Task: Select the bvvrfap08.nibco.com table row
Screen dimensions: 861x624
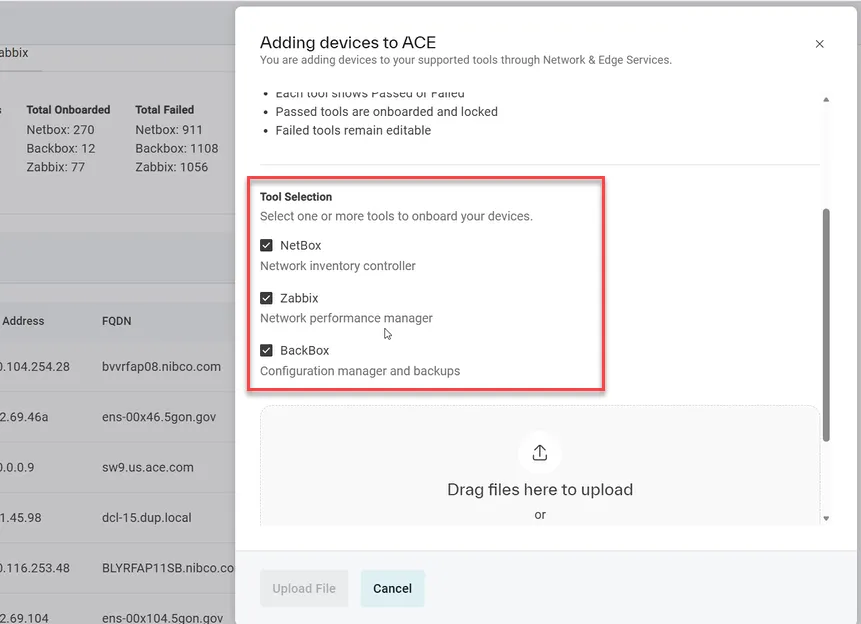Action: [118, 366]
